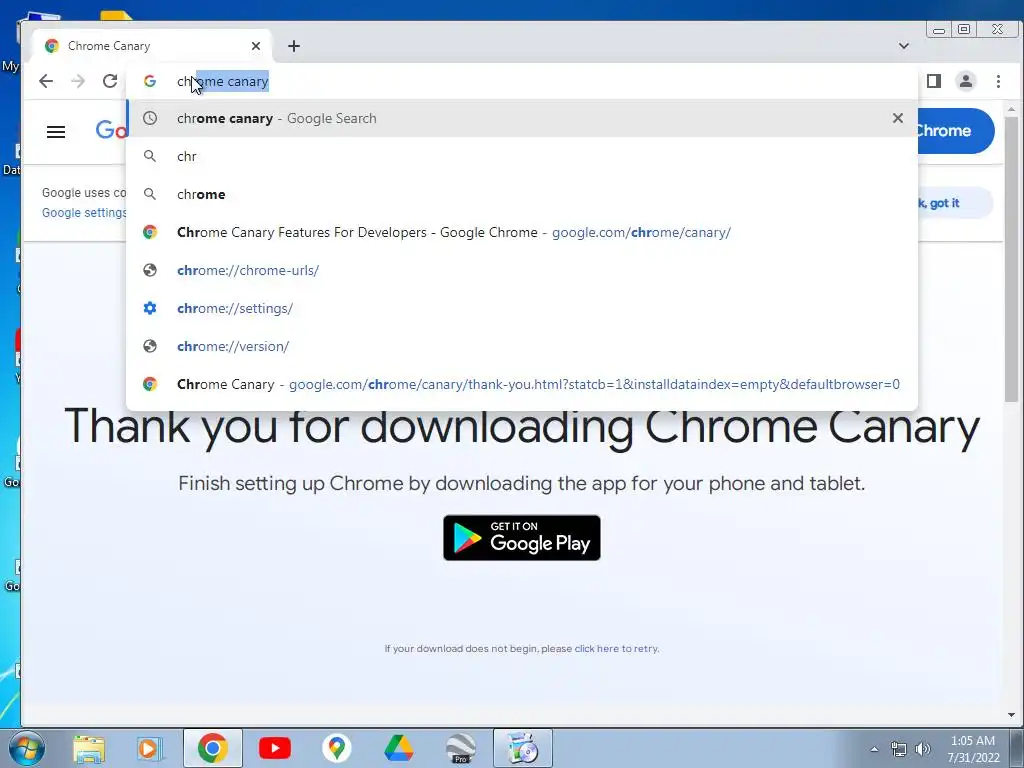Open YouTube from the taskbar
Screen dimensions: 1024x768
pos(274,748)
